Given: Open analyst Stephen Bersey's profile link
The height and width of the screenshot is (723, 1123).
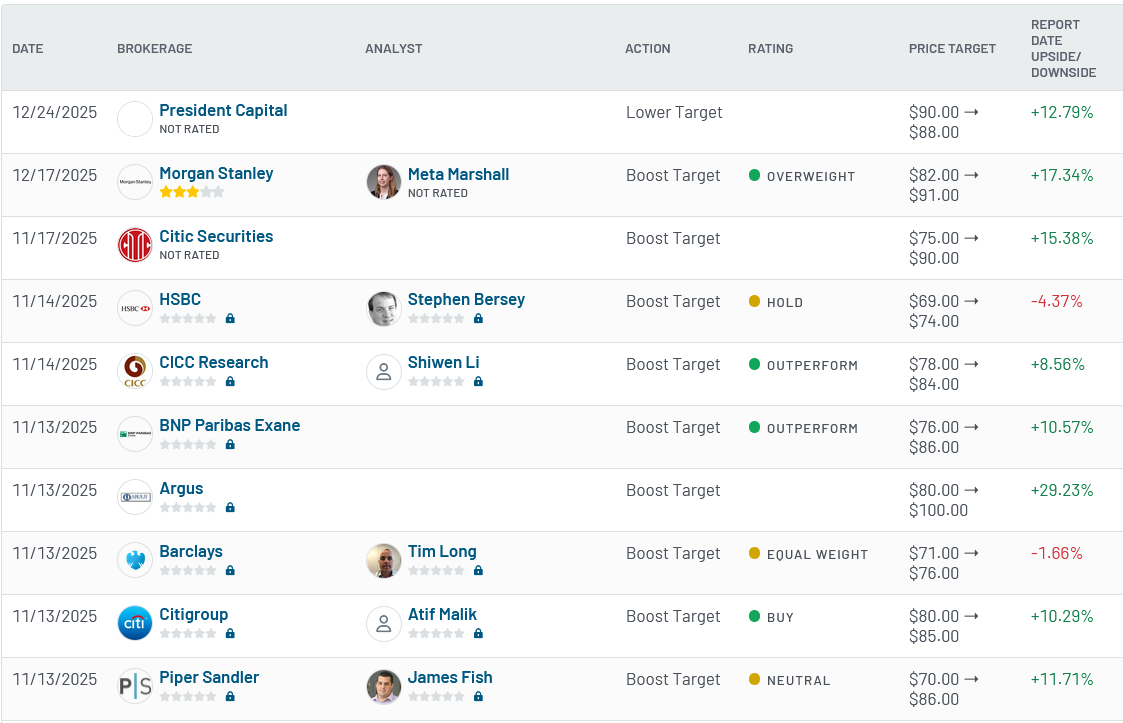Looking at the screenshot, I should (466, 300).
